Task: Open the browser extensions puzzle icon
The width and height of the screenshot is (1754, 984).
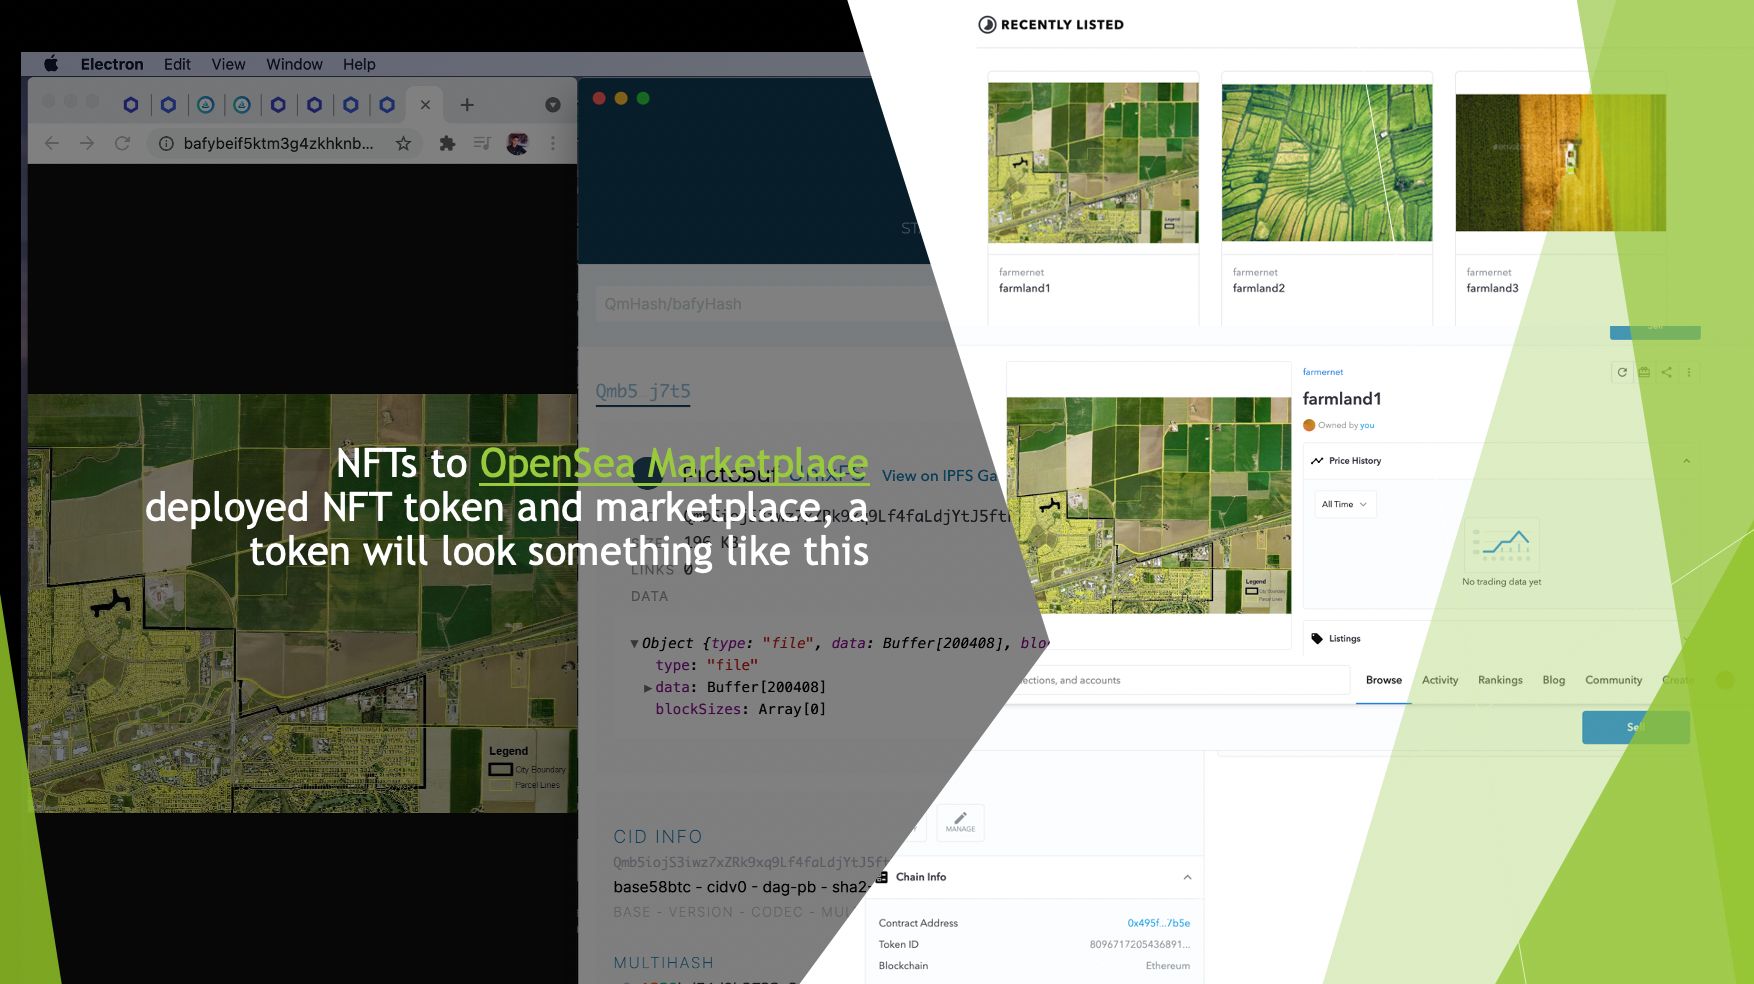Action: (x=447, y=143)
